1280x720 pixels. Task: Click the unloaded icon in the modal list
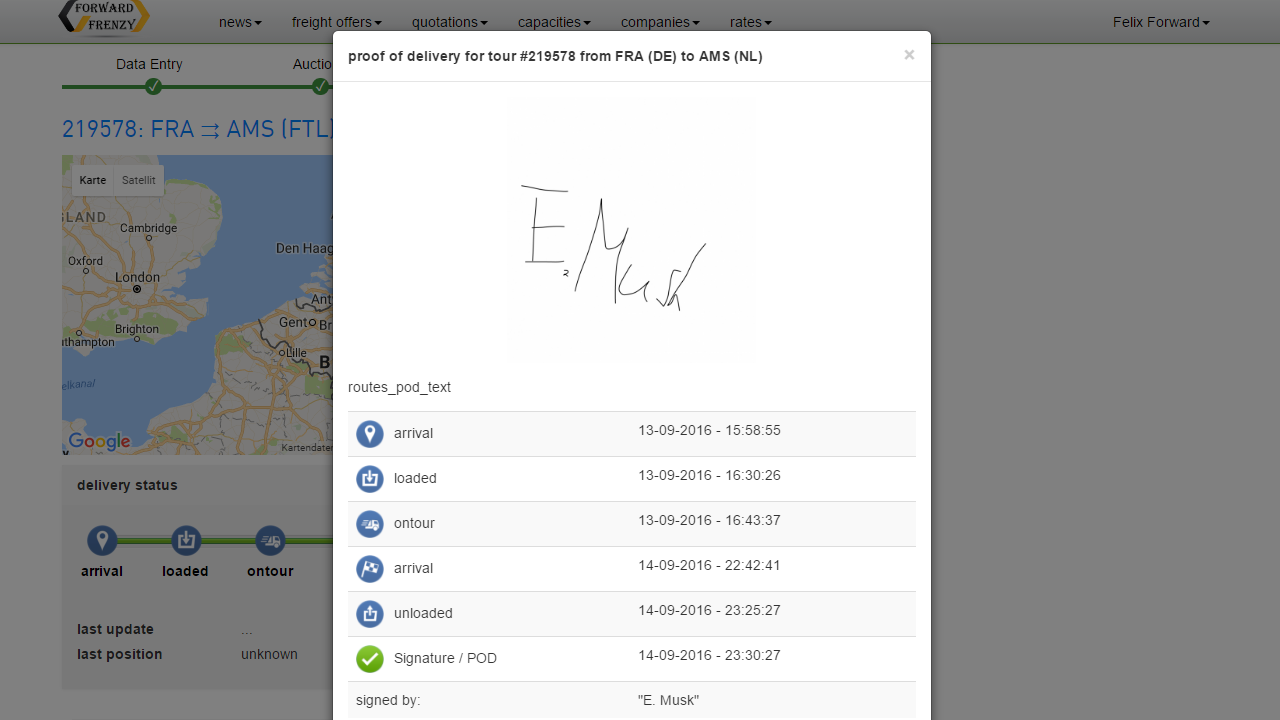370,614
